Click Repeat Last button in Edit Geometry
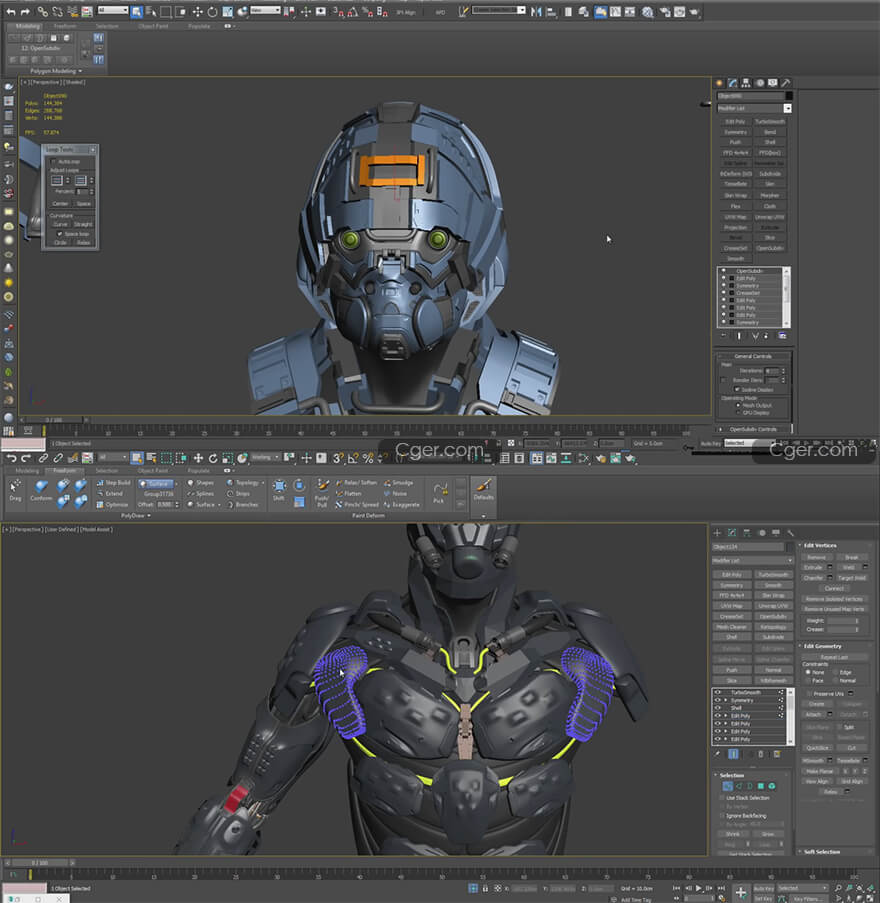 [834, 657]
